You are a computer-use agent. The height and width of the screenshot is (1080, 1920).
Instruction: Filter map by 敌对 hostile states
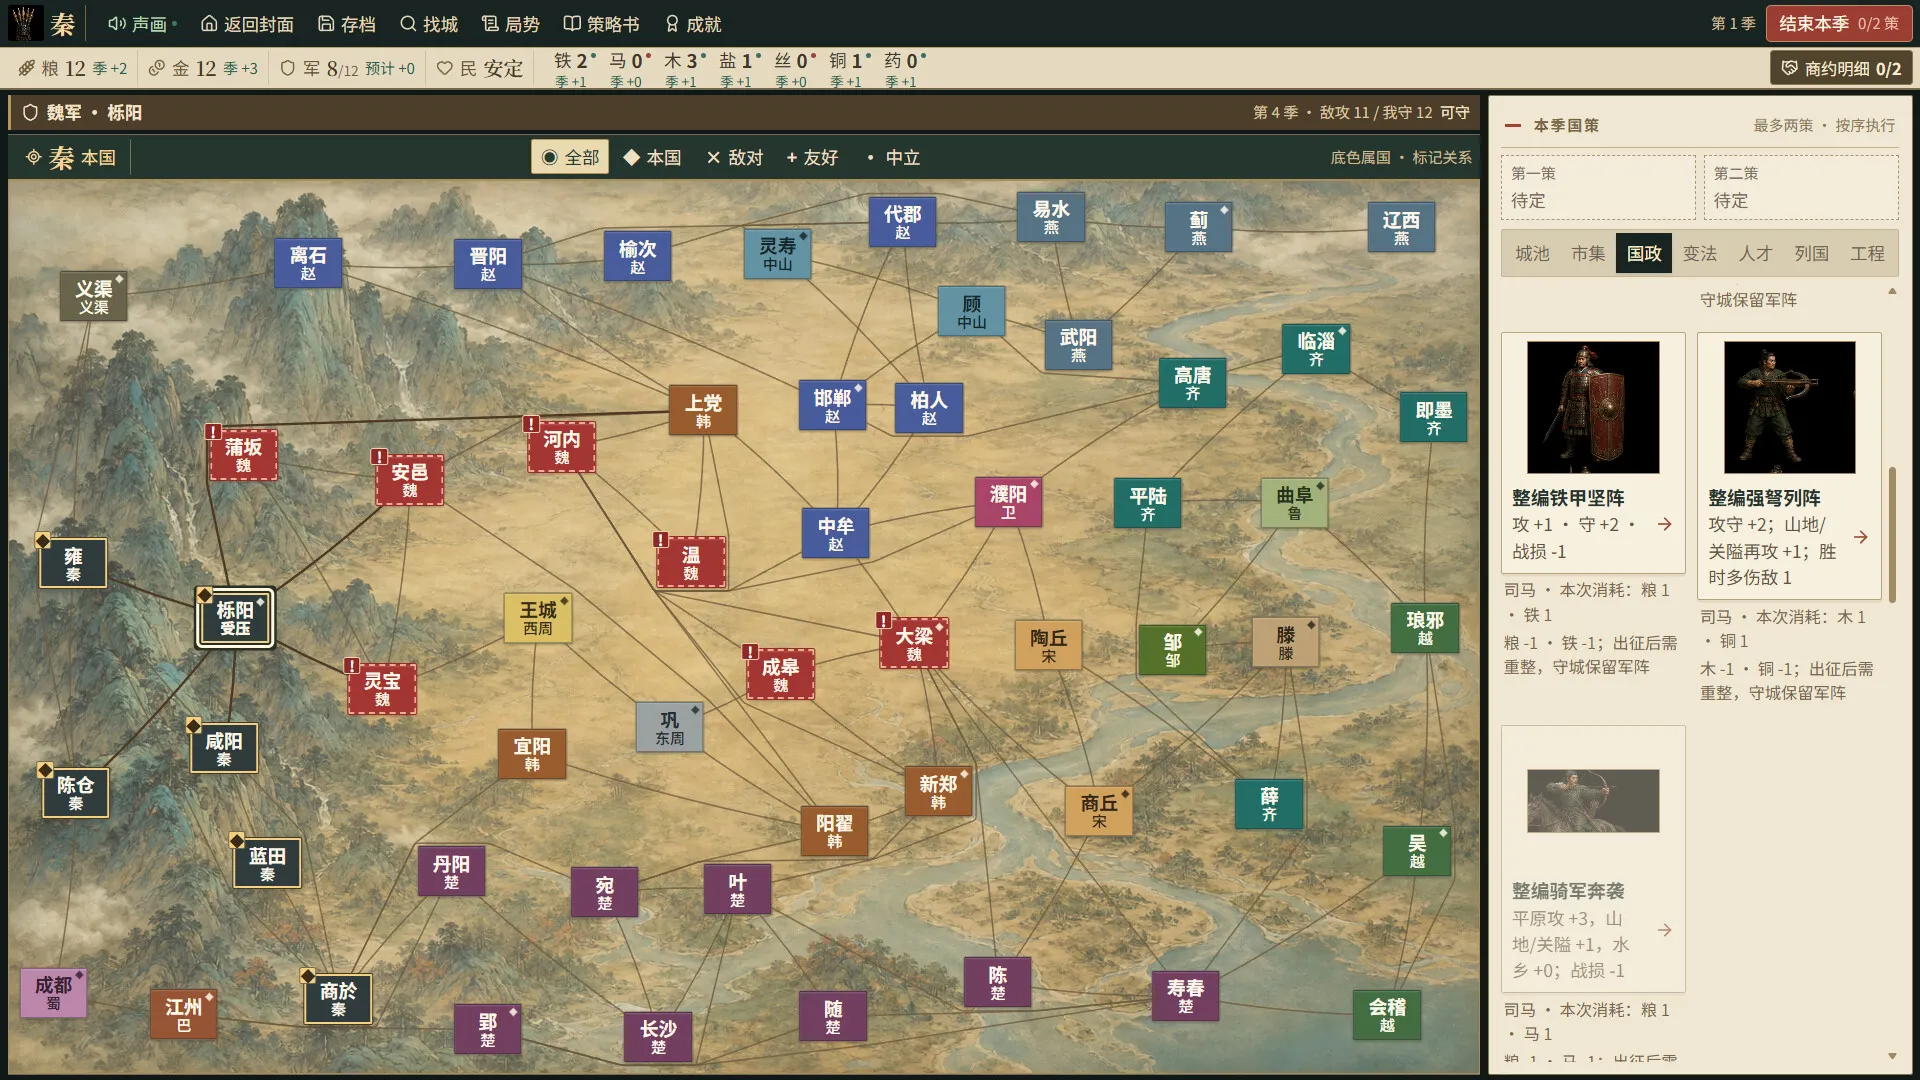coord(735,157)
